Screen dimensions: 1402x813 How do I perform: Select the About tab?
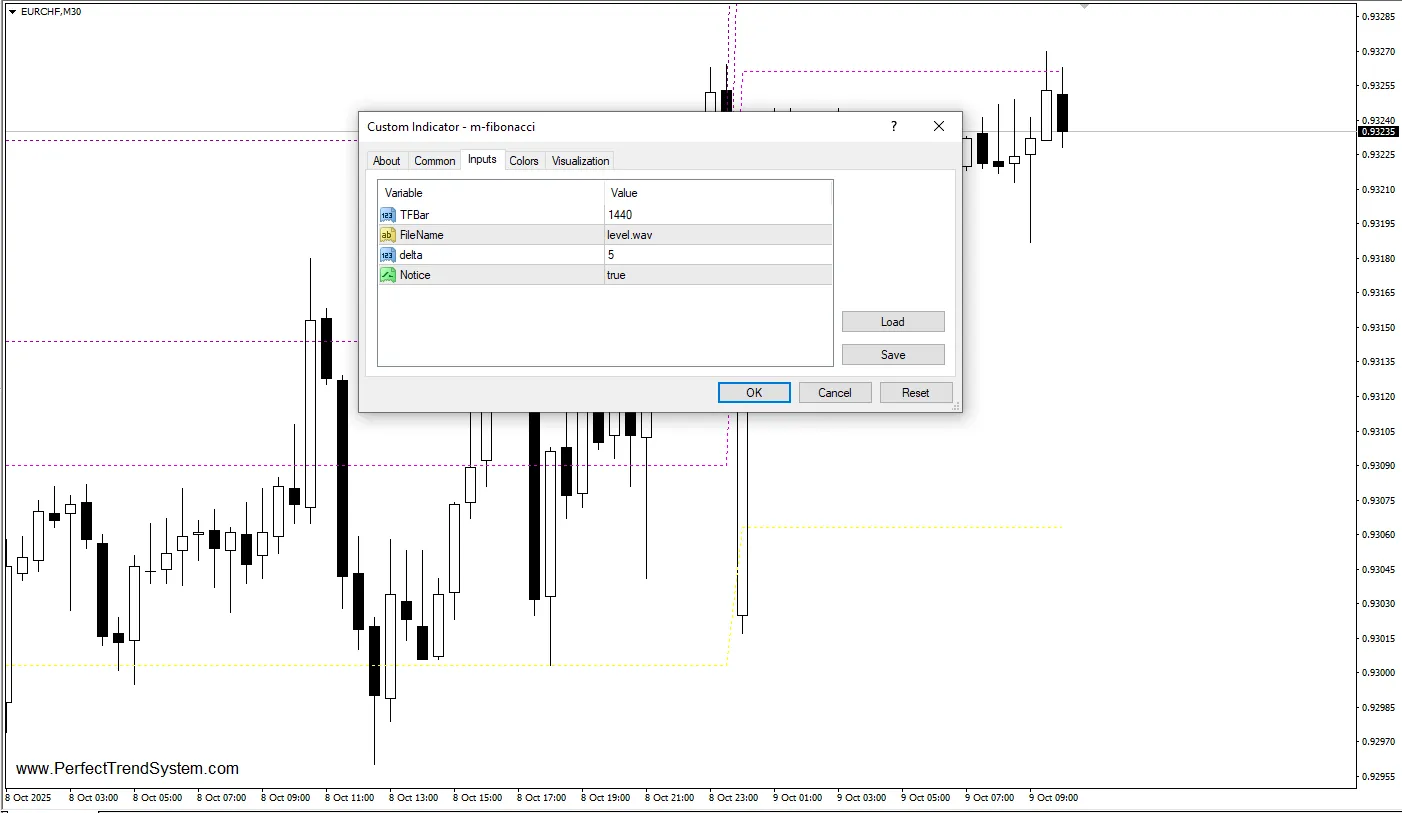click(x=386, y=161)
